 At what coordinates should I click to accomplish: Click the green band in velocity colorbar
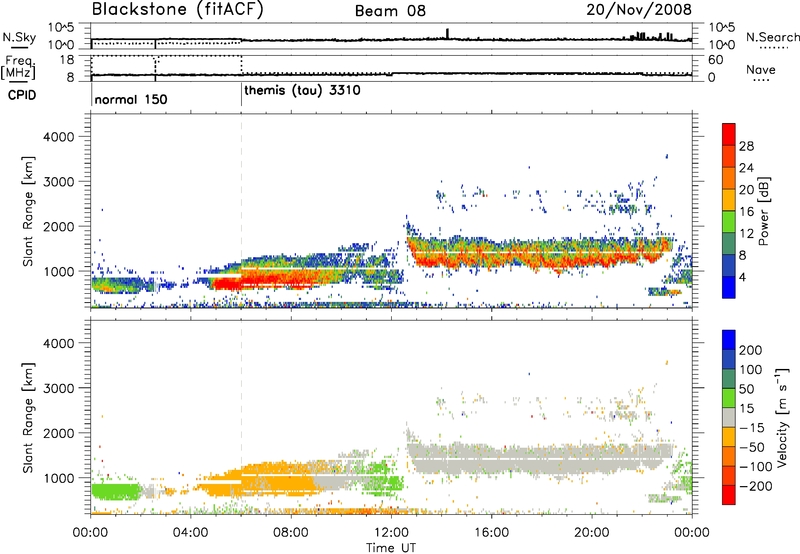point(729,398)
